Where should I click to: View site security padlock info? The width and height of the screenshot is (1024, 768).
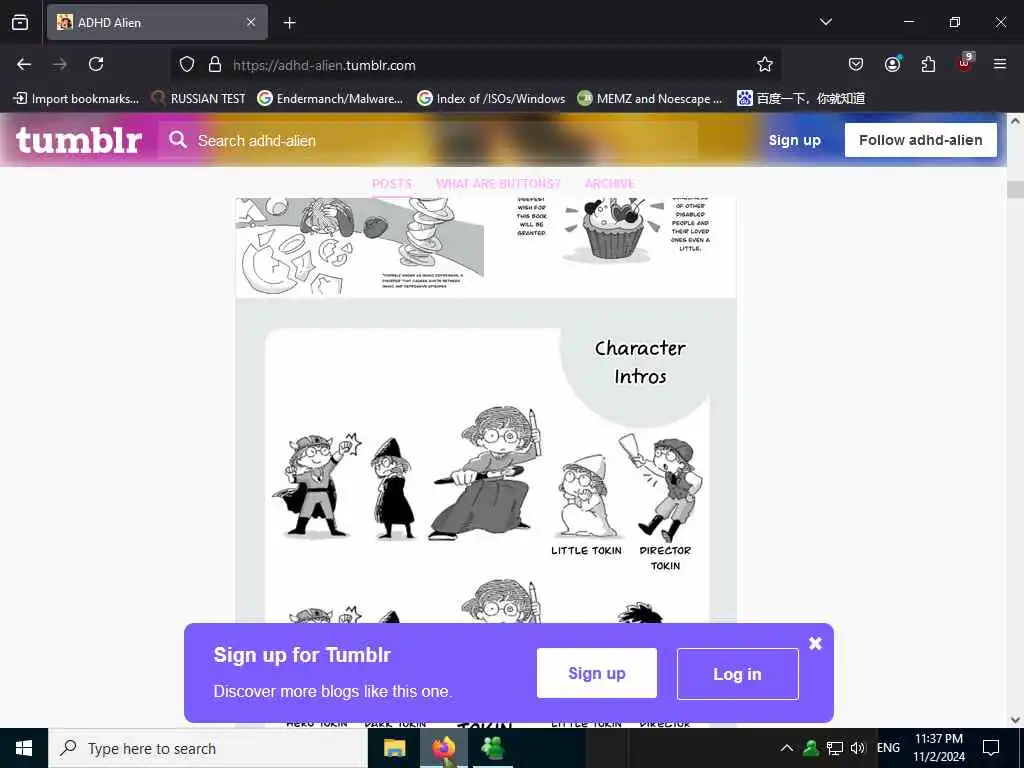(215, 65)
